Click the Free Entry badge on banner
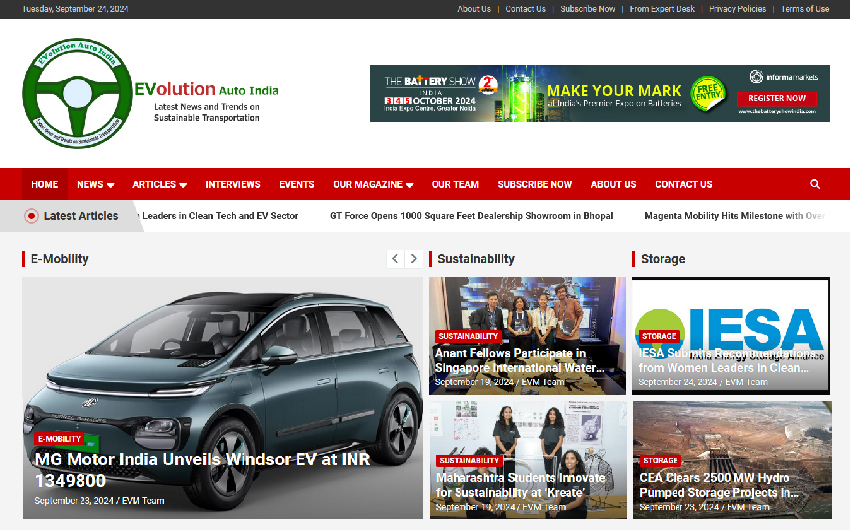The width and height of the screenshot is (850, 530). (x=709, y=93)
